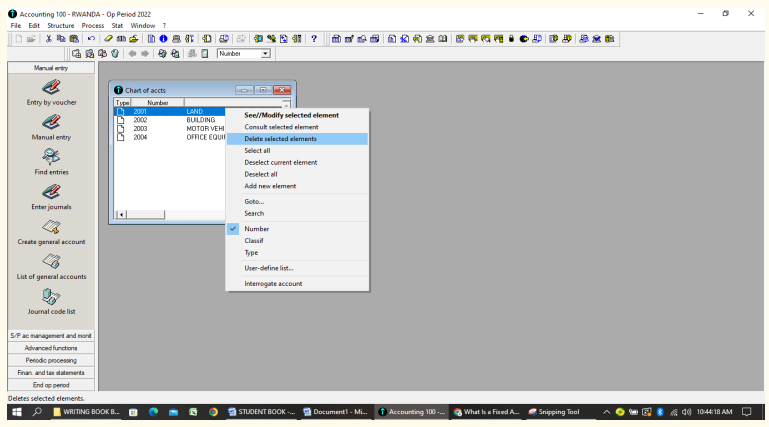Click the open book toolbar icon

443,39
